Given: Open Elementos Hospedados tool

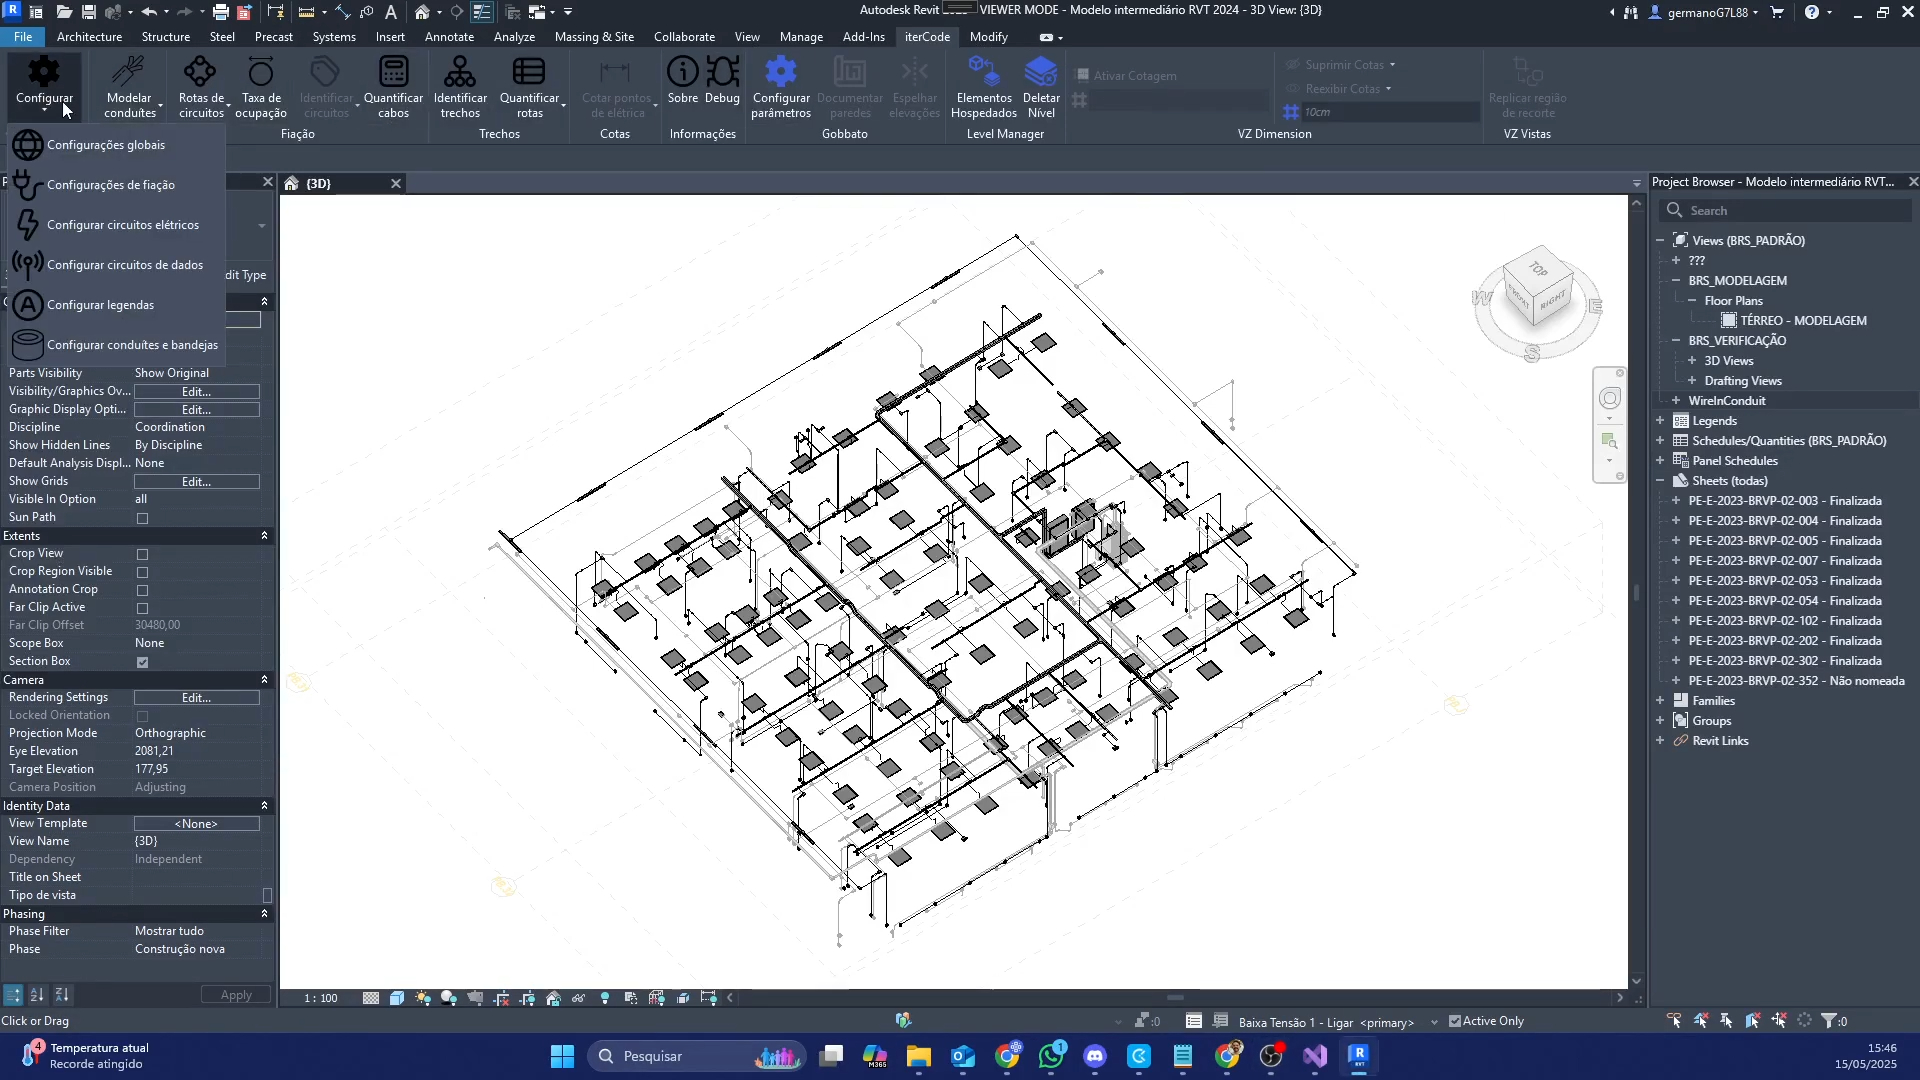Looking at the screenshot, I should pyautogui.click(x=984, y=72).
